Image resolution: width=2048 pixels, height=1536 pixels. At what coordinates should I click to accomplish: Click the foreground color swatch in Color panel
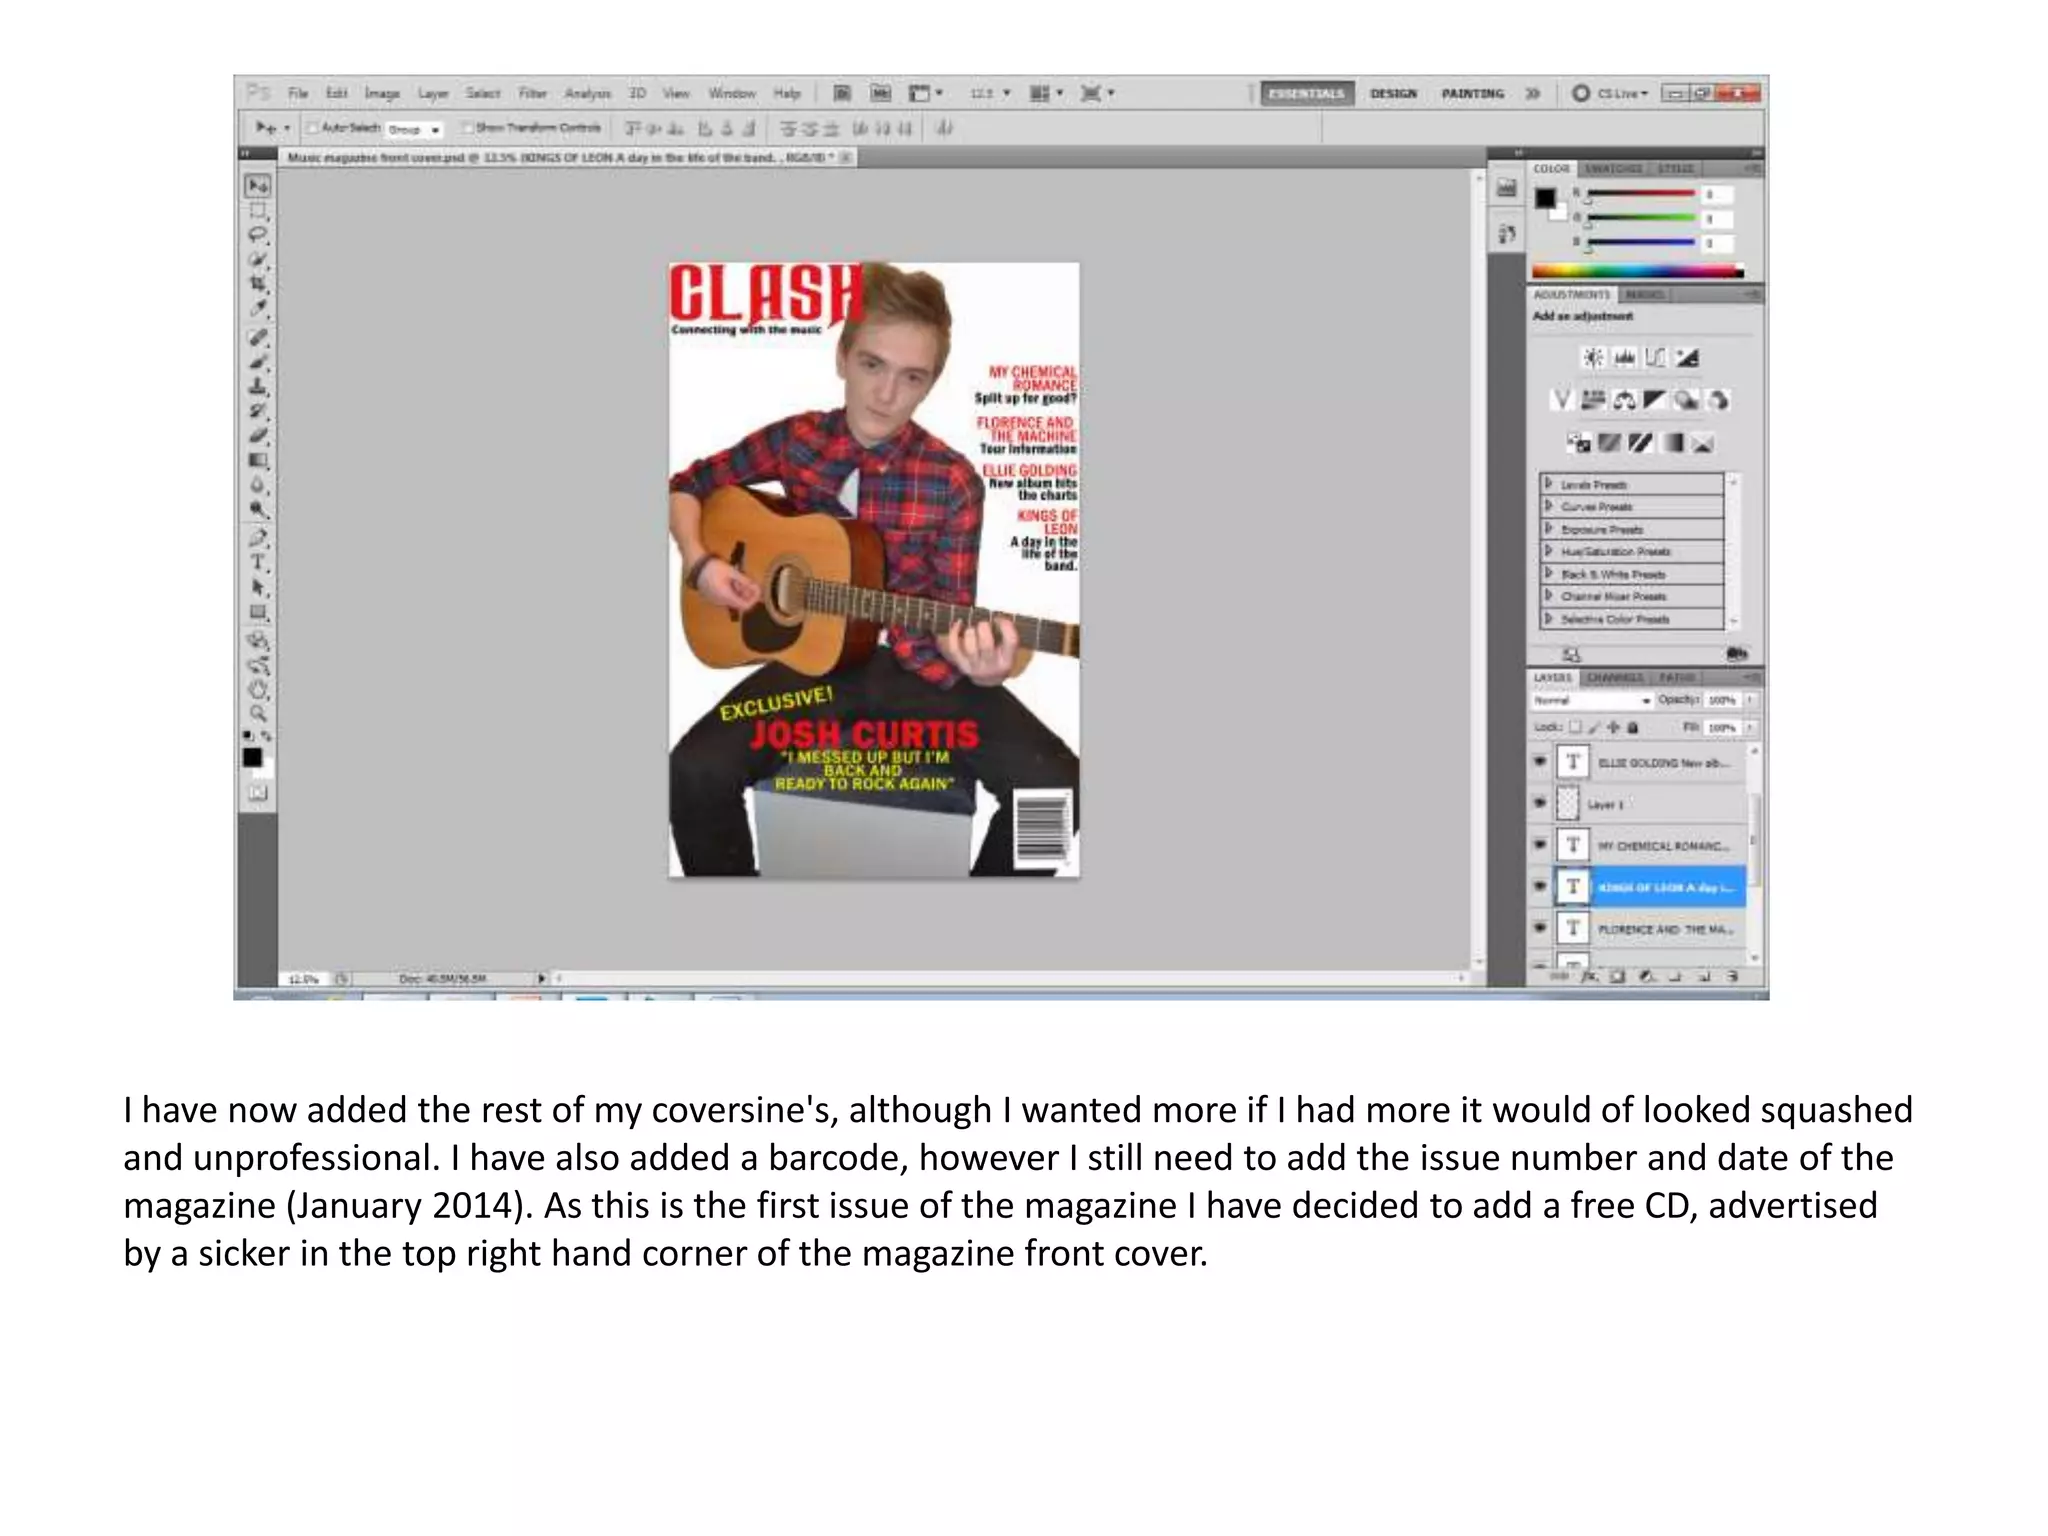tap(1545, 197)
